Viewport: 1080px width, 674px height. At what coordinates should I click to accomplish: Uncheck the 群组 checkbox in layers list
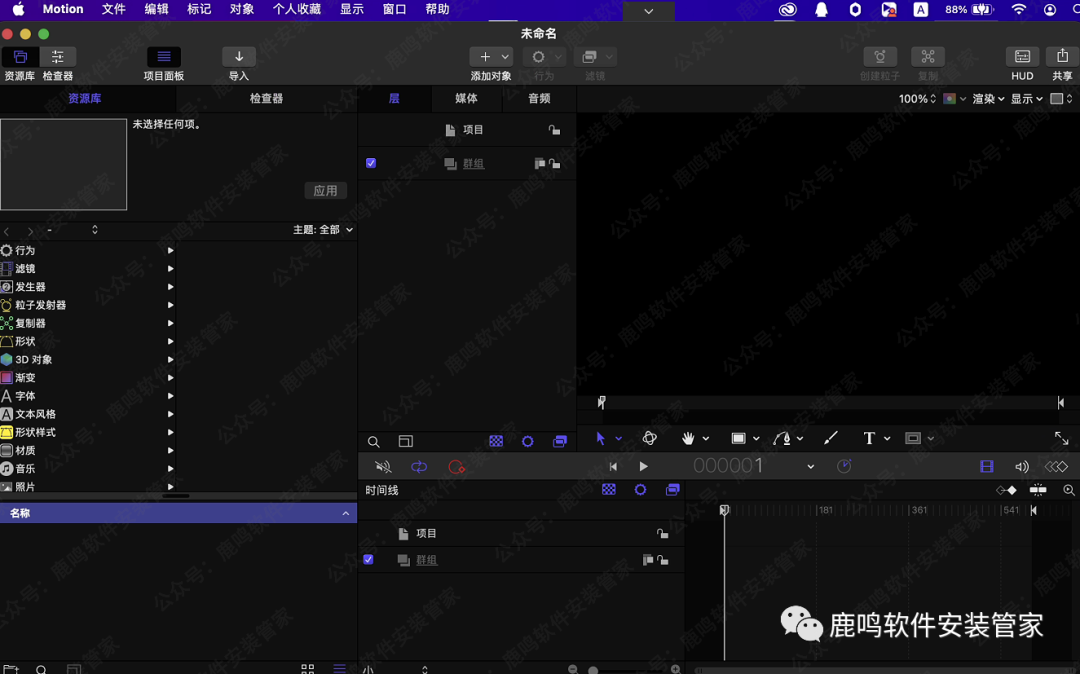tap(371, 163)
